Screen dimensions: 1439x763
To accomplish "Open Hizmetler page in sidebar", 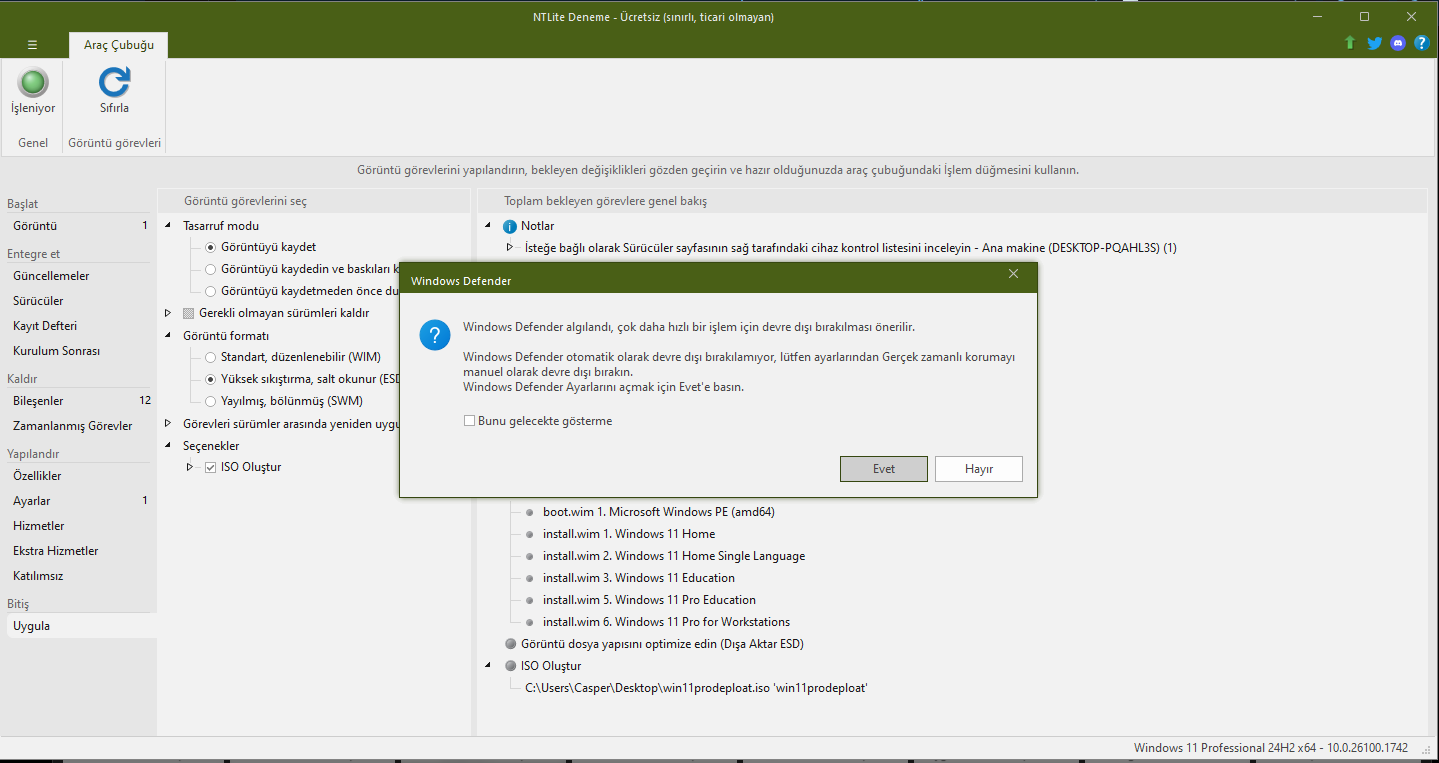I will click(x=79, y=526).
